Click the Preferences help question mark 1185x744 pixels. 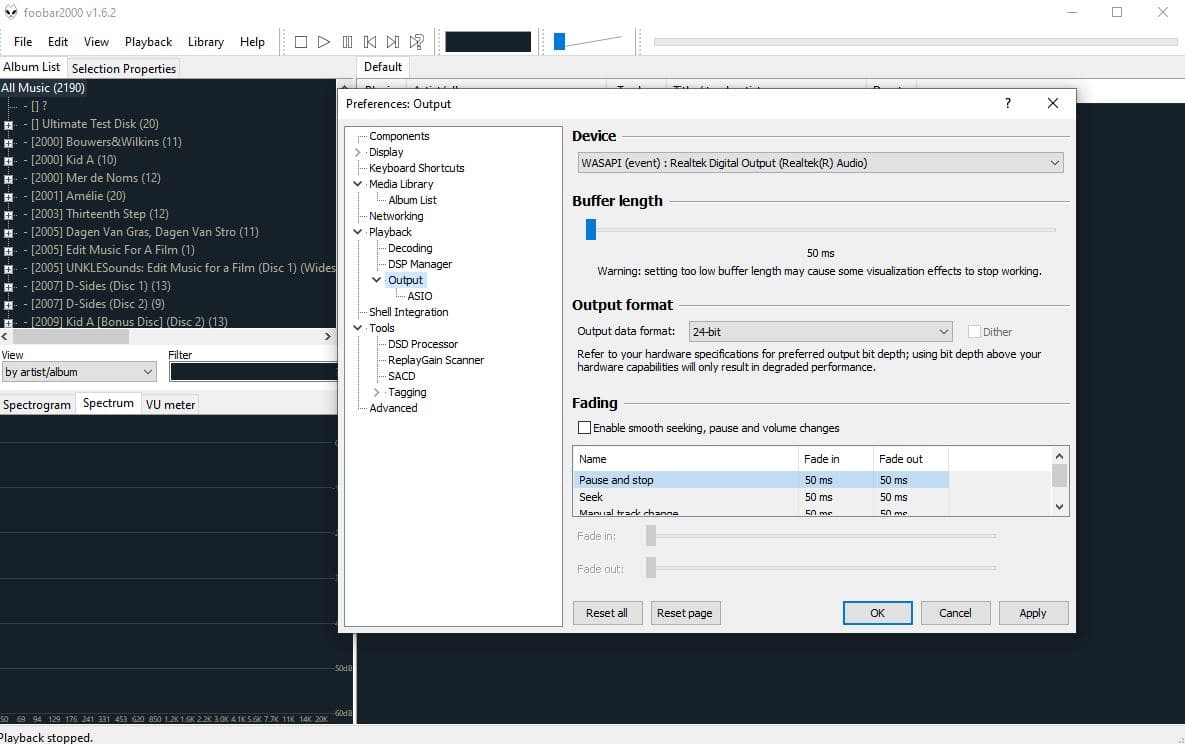click(x=1007, y=103)
